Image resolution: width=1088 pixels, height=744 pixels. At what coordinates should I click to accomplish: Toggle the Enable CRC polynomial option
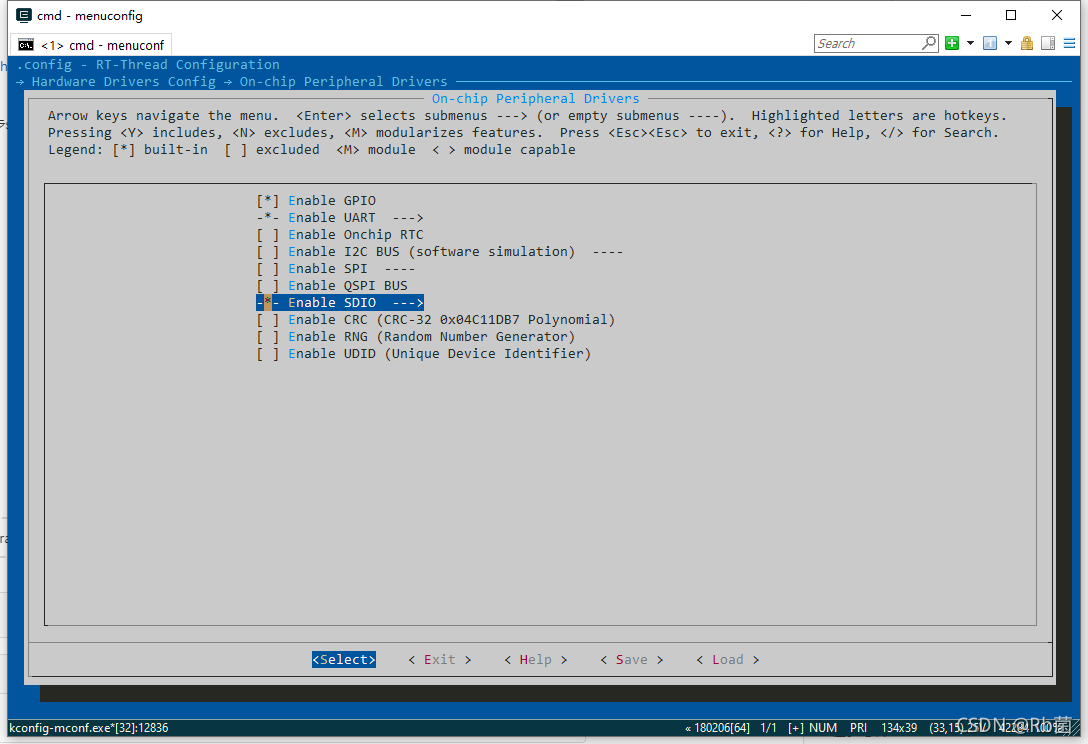click(x=435, y=320)
